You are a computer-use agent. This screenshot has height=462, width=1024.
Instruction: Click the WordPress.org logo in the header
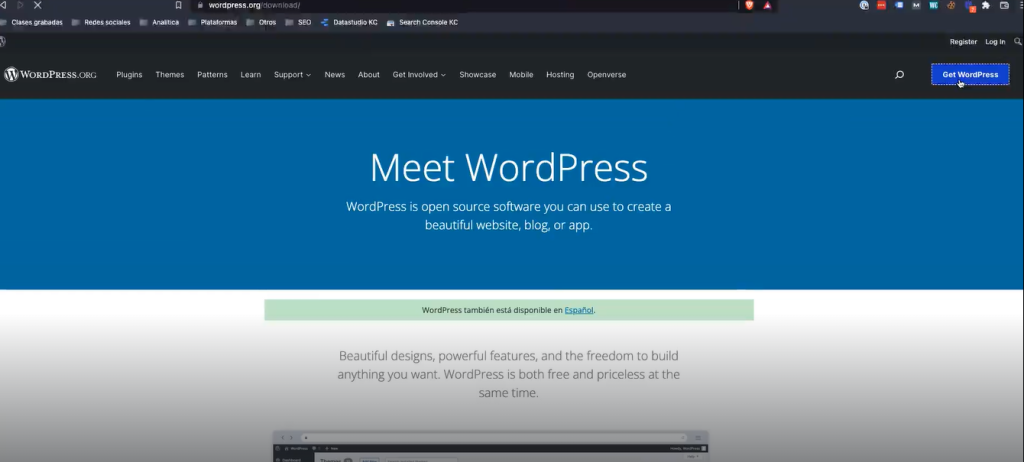(50, 75)
